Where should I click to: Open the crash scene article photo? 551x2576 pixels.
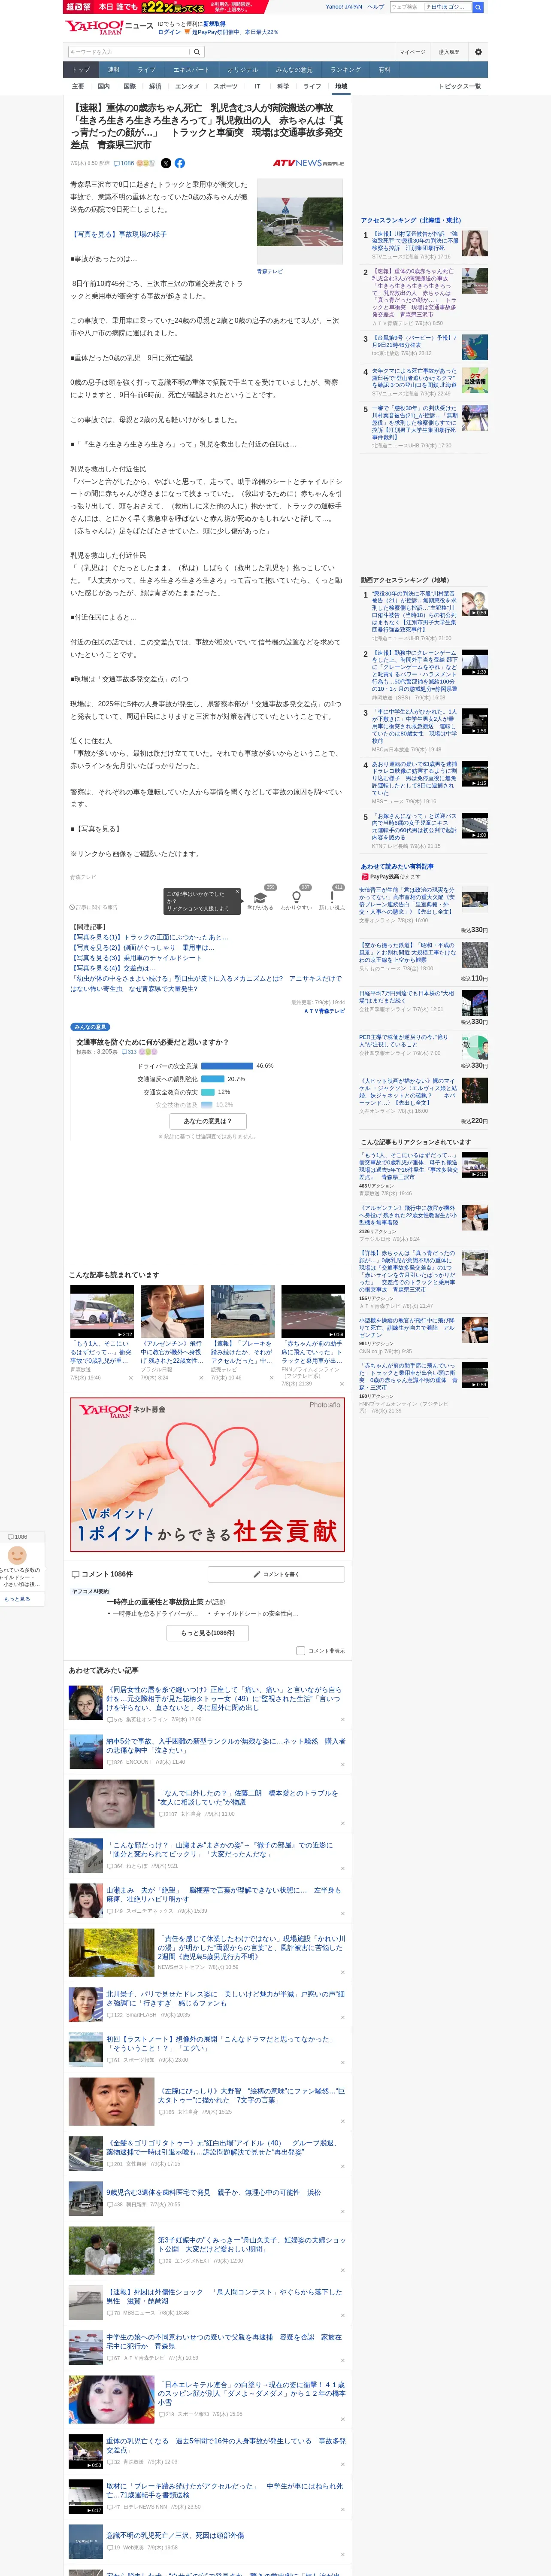(299, 221)
